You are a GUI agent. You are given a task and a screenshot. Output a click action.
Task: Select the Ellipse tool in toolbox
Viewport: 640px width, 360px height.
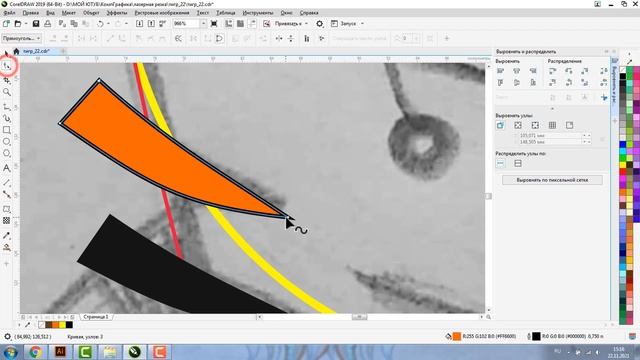coord(7,142)
